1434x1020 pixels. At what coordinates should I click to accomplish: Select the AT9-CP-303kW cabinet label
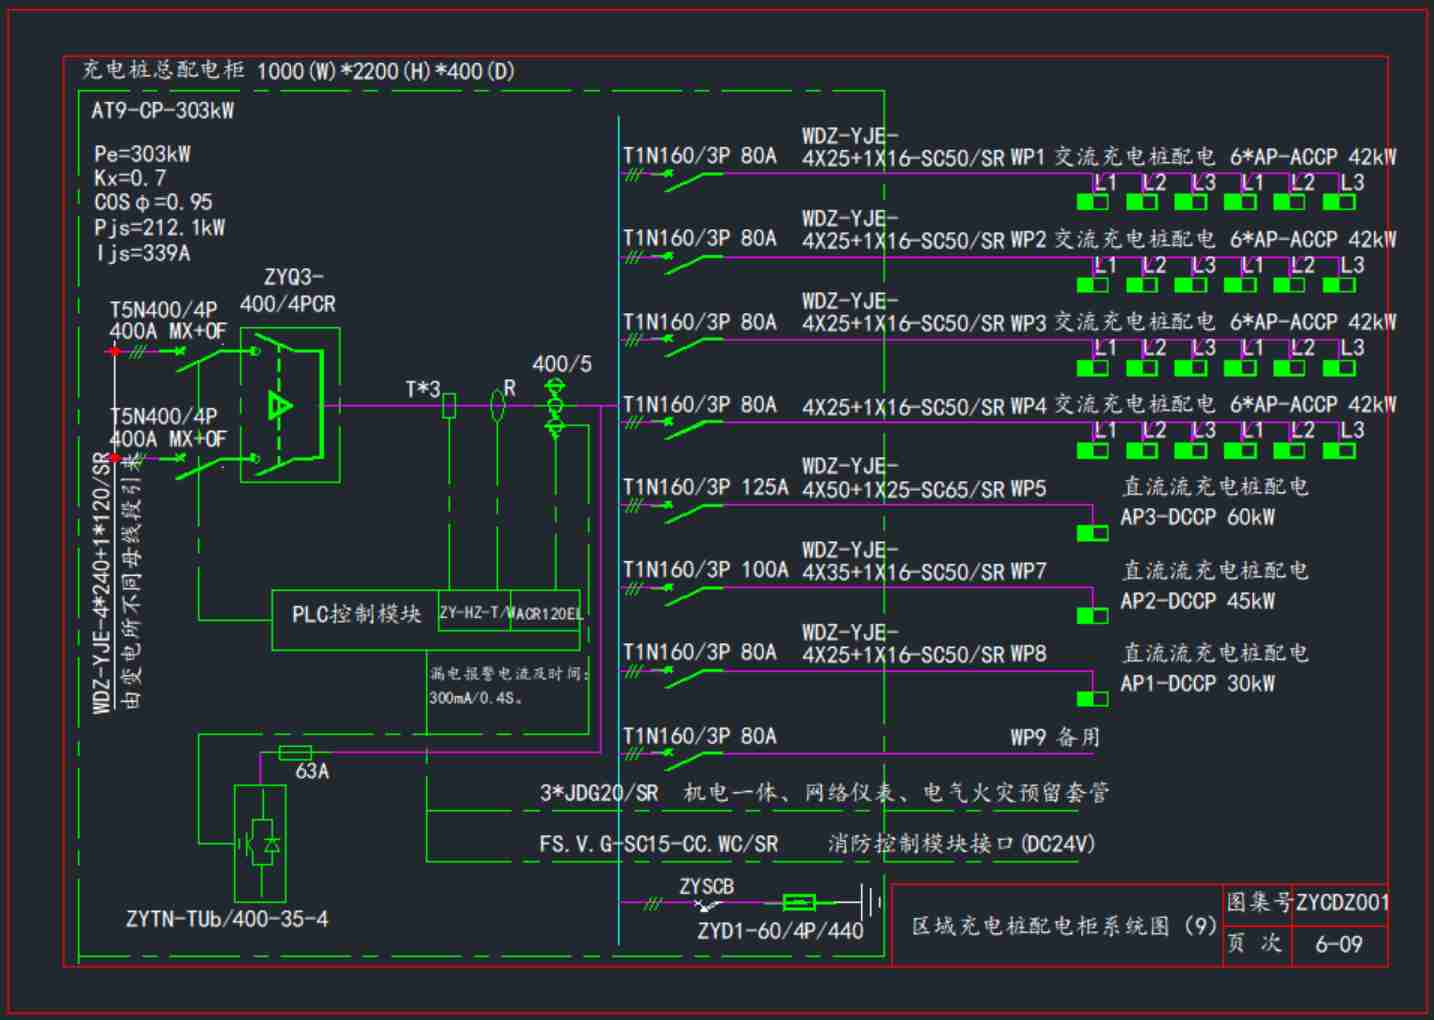163,111
